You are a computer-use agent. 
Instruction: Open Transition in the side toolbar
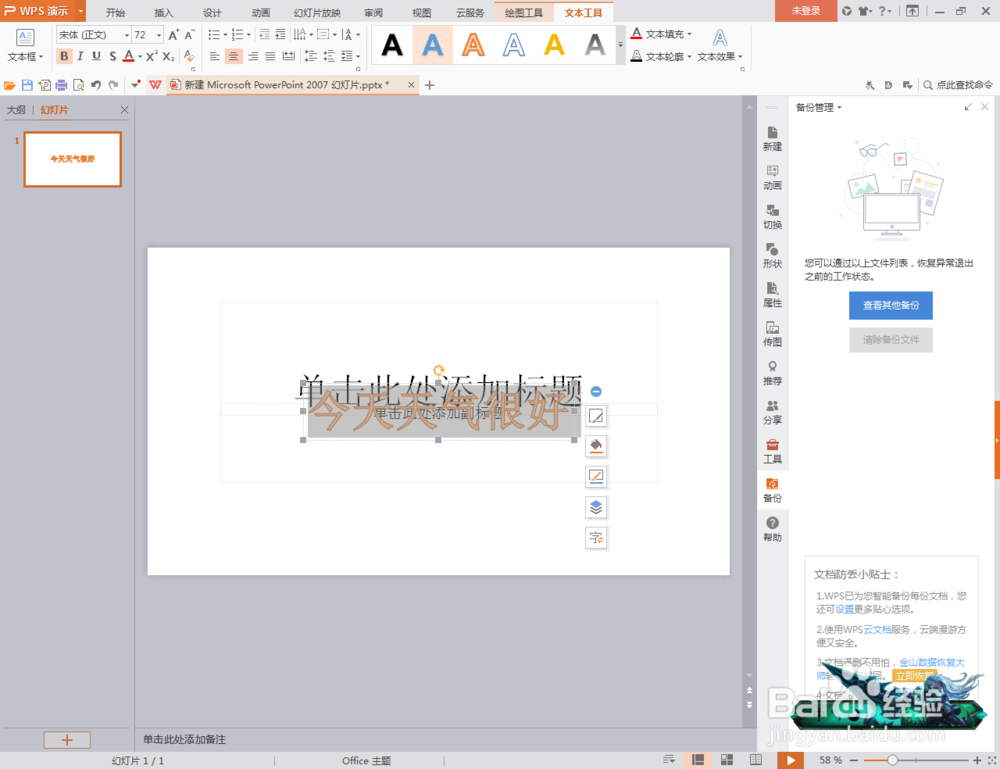click(x=772, y=217)
